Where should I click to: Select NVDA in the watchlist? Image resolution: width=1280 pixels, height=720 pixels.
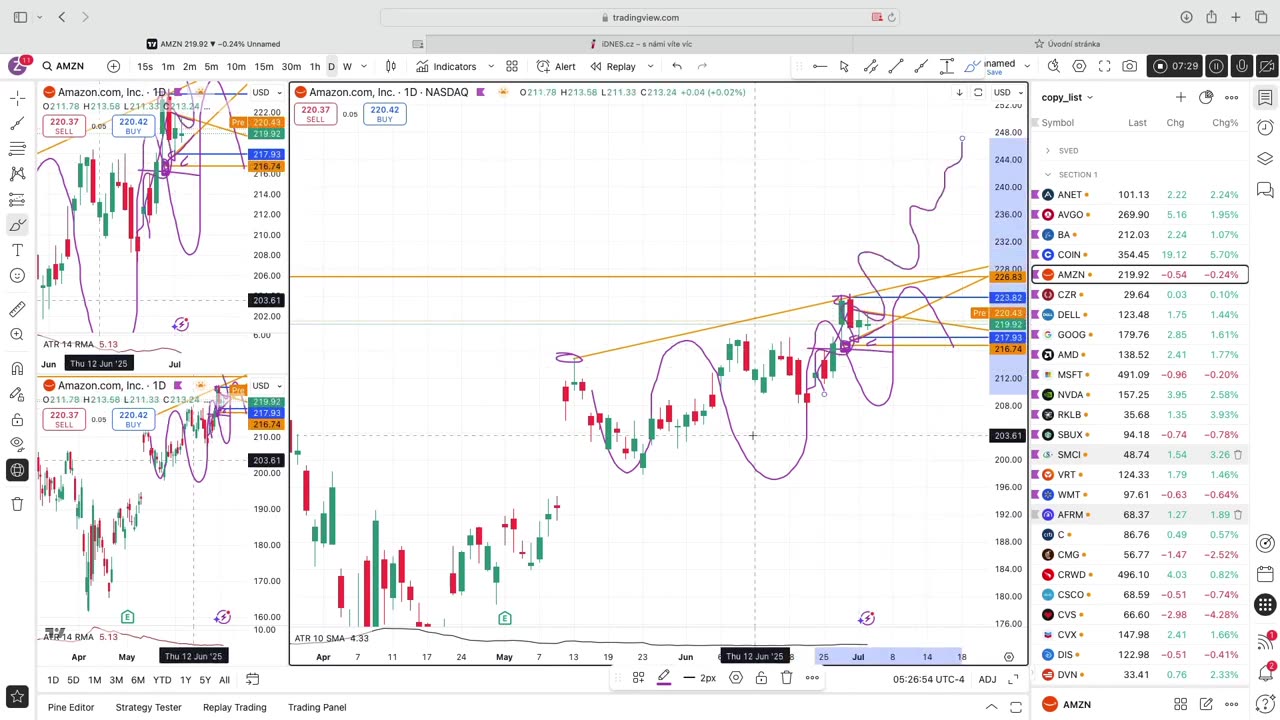pyautogui.click(x=1140, y=395)
